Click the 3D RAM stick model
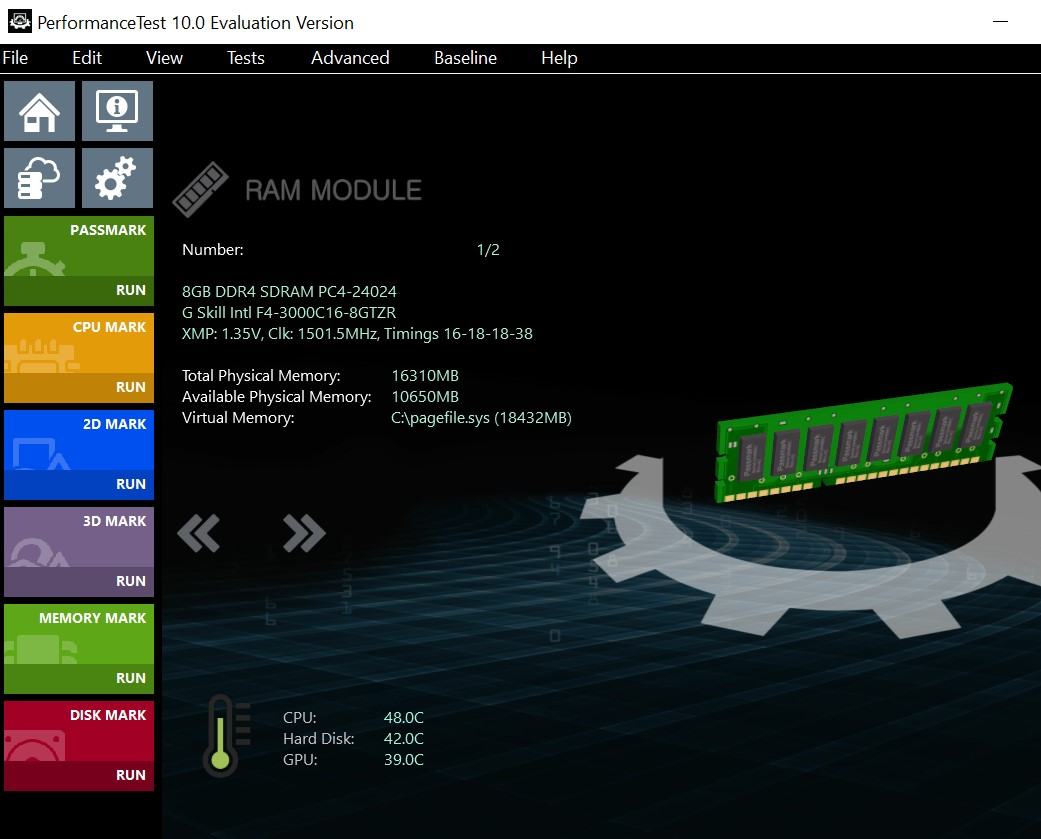The image size is (1041, 839). [x=863, y=441]
